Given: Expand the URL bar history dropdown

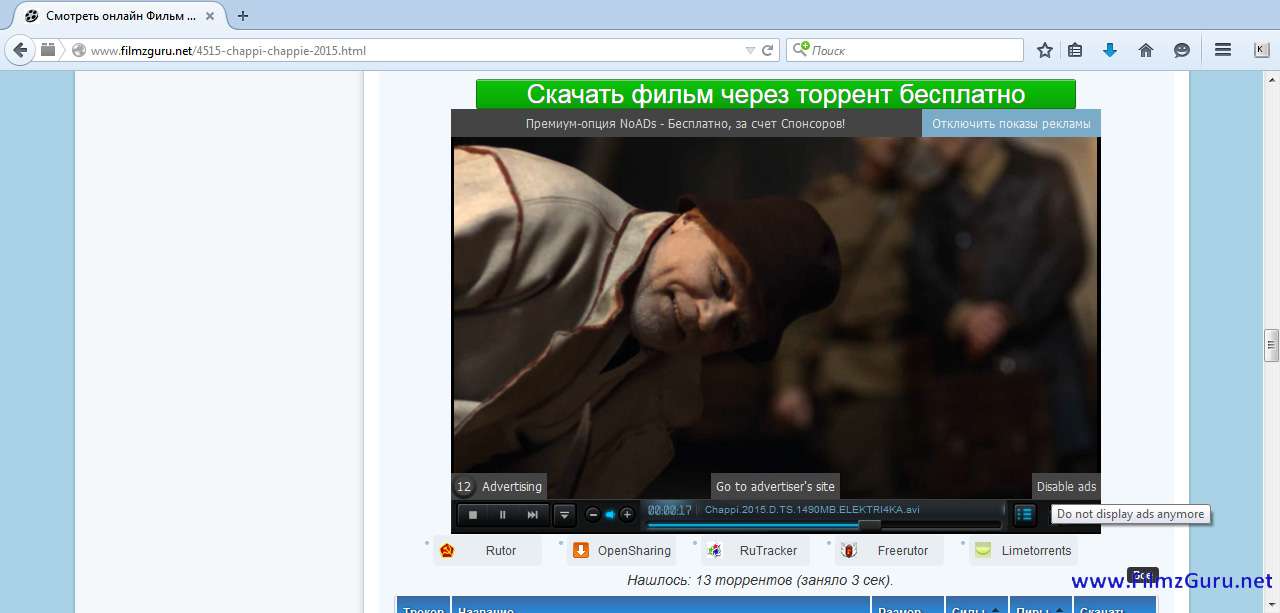Looking at the screenshot, I should tap(750, 50).
